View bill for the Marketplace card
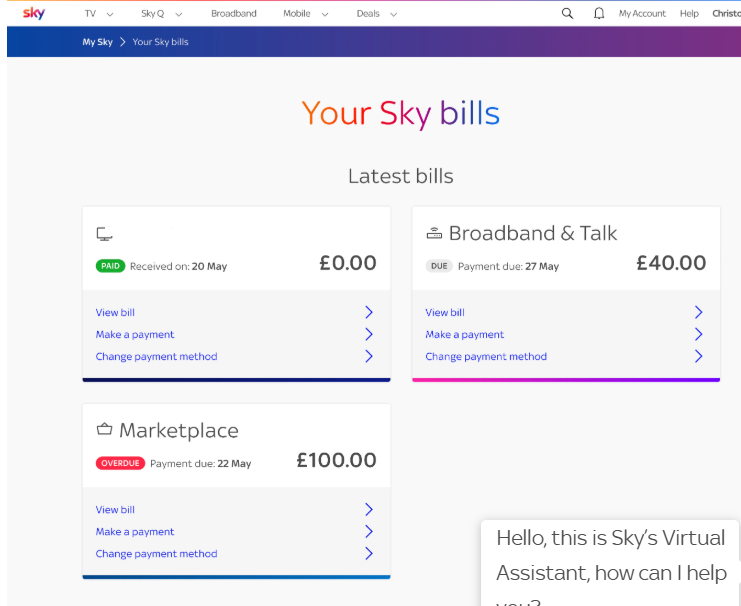 point(115,510)
